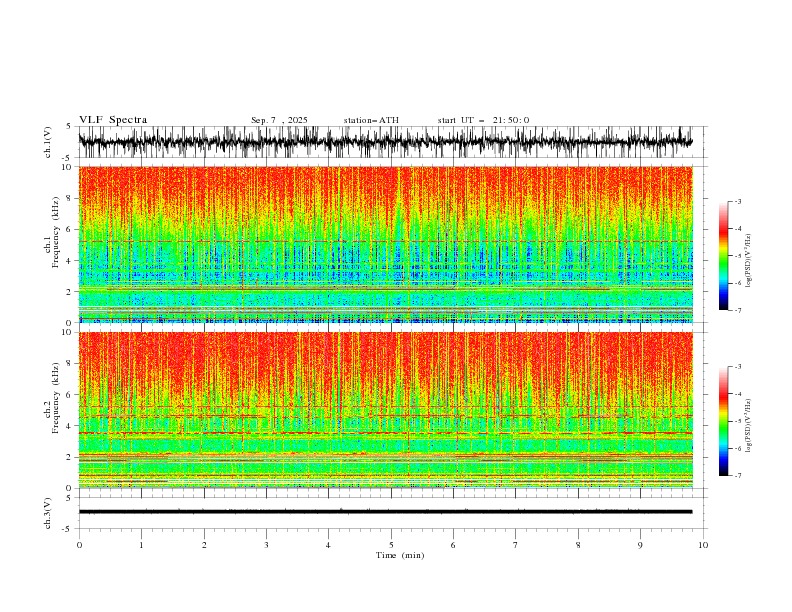Click the "ch.1(V)" vertical axis label
Image resolution: width=792 pixels, height=612 pixels.
pyautogui.click(x=48, y=142)
